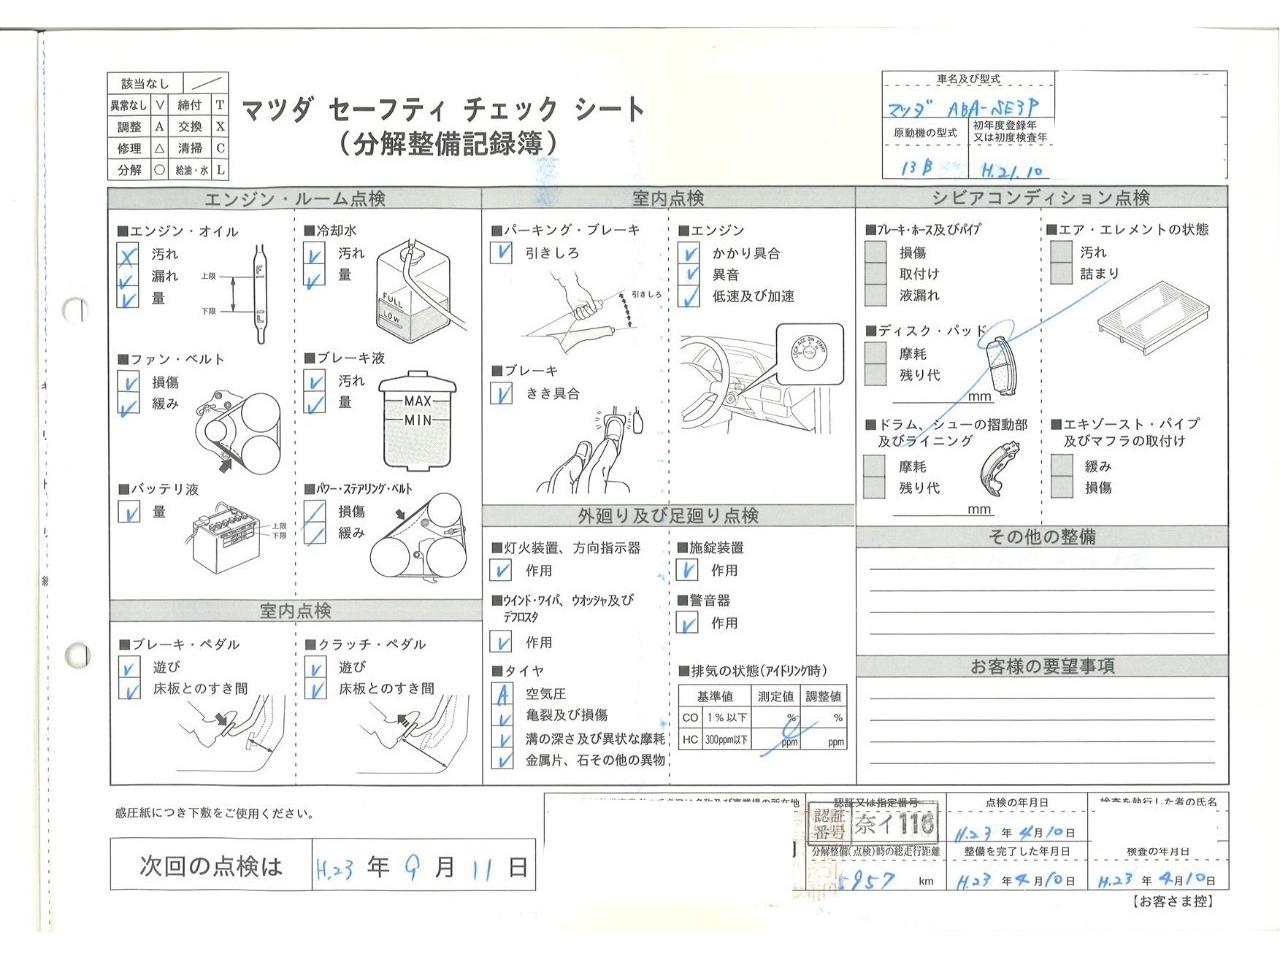Check the engine oil 量 checkbox

pos(128,298)
